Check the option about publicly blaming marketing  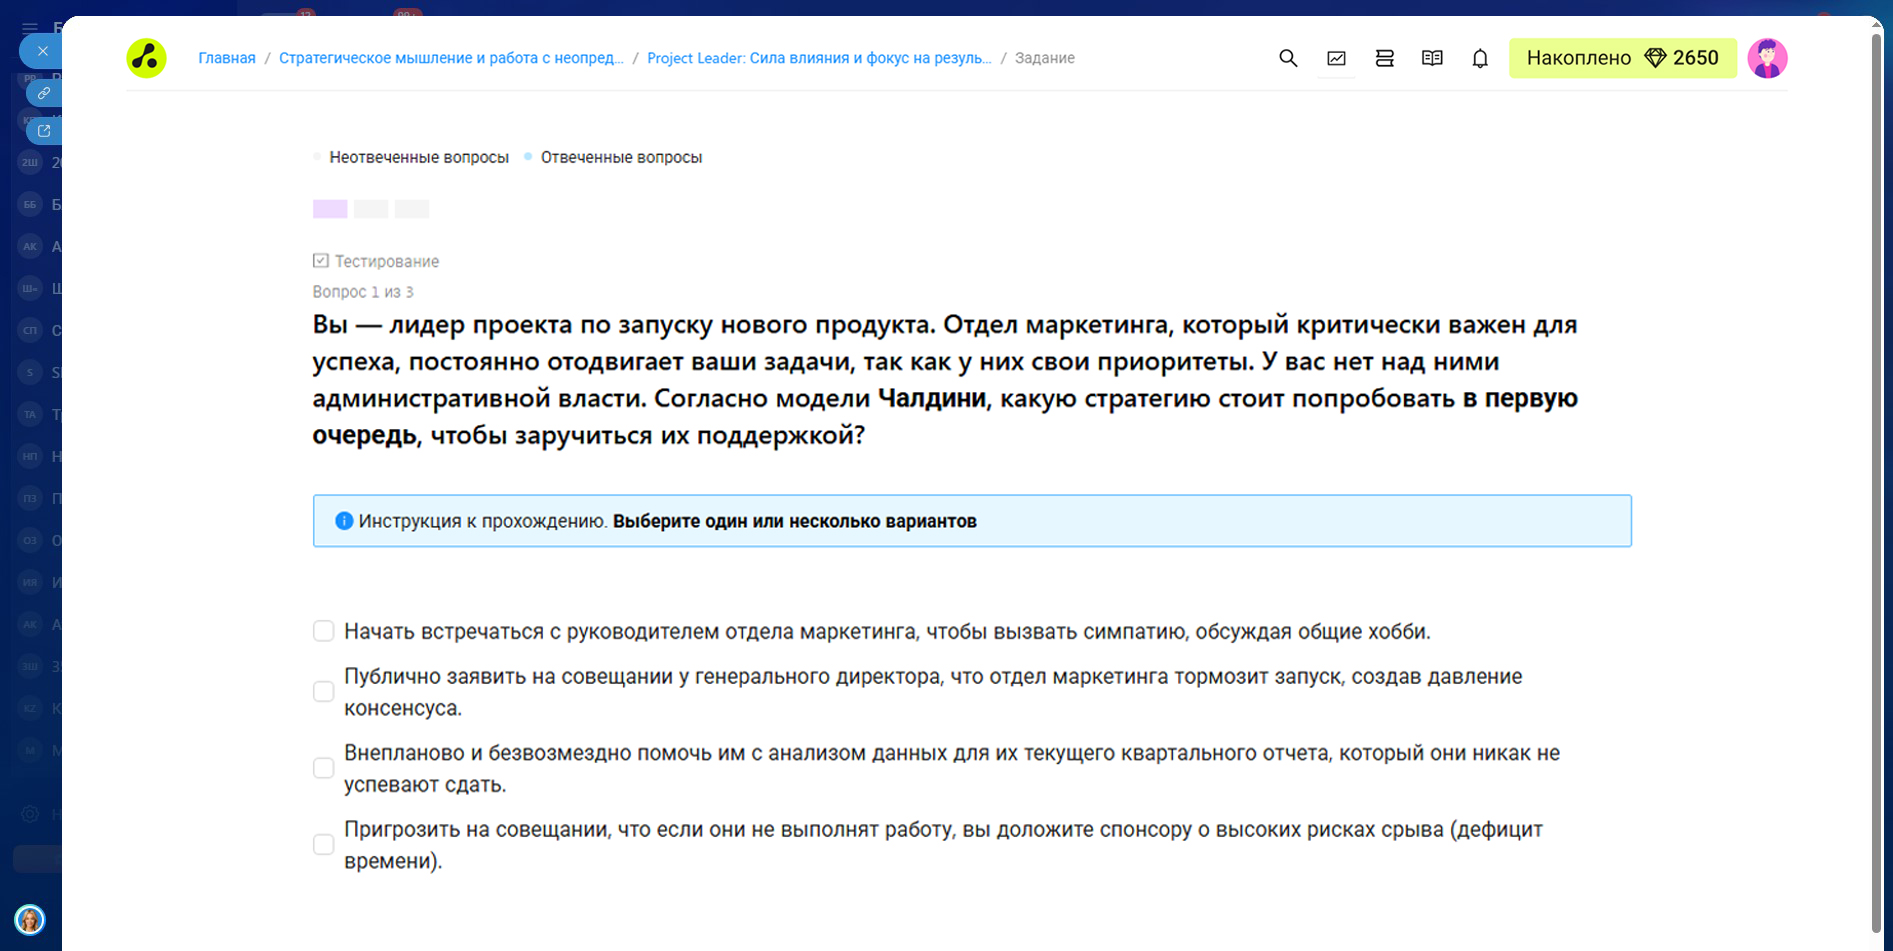pyautogui.click(x=323, y=692)
